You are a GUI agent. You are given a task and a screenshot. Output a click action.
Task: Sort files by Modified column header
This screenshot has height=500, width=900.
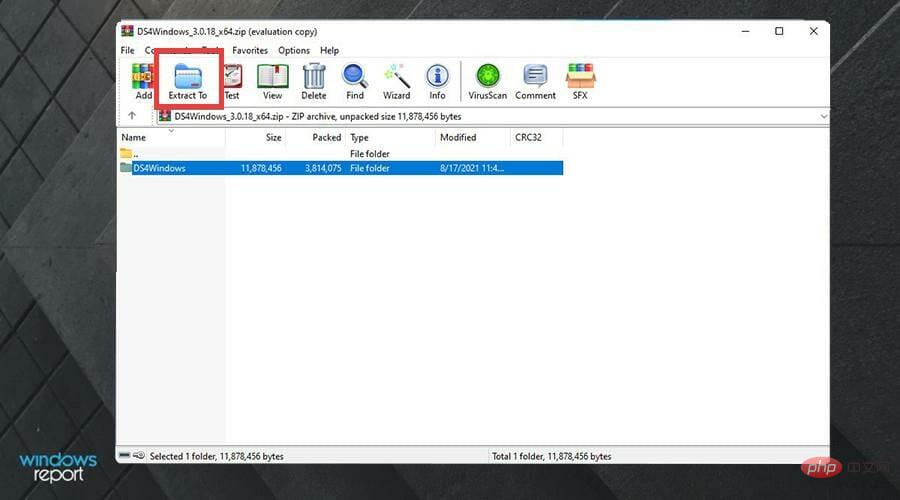pos(458,137)
